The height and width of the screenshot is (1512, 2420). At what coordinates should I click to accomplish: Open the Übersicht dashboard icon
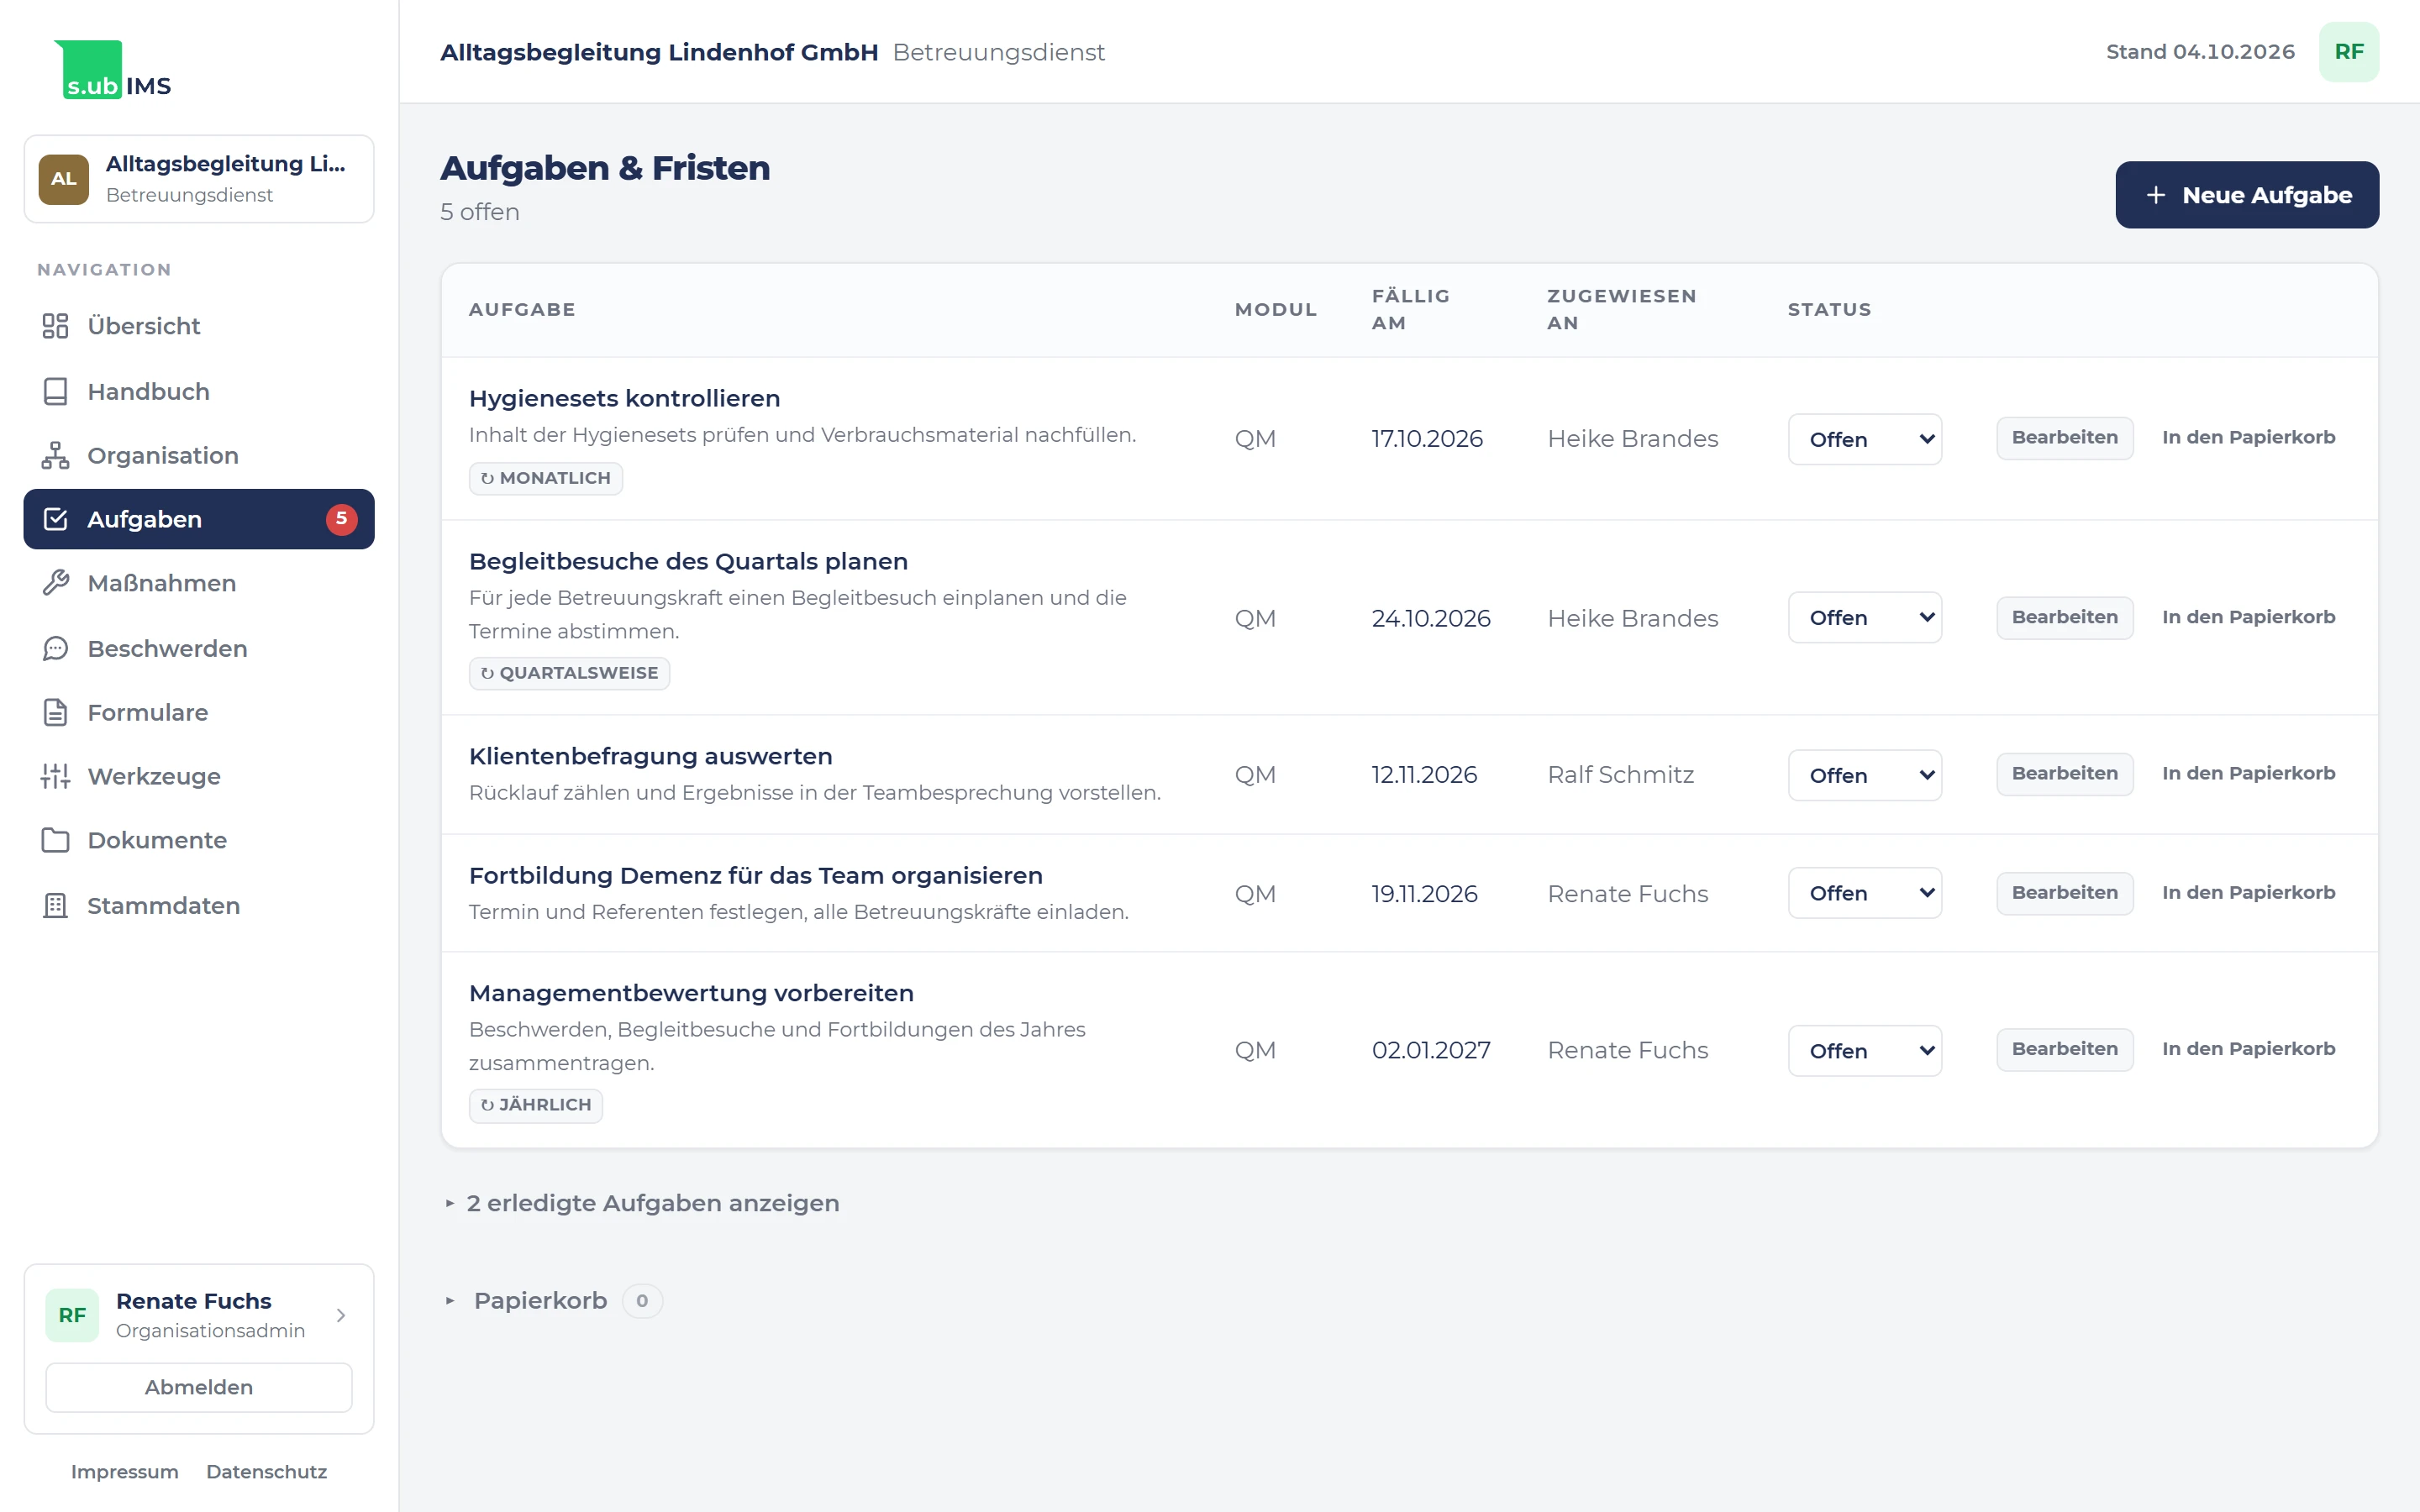(x=55, y=326)
